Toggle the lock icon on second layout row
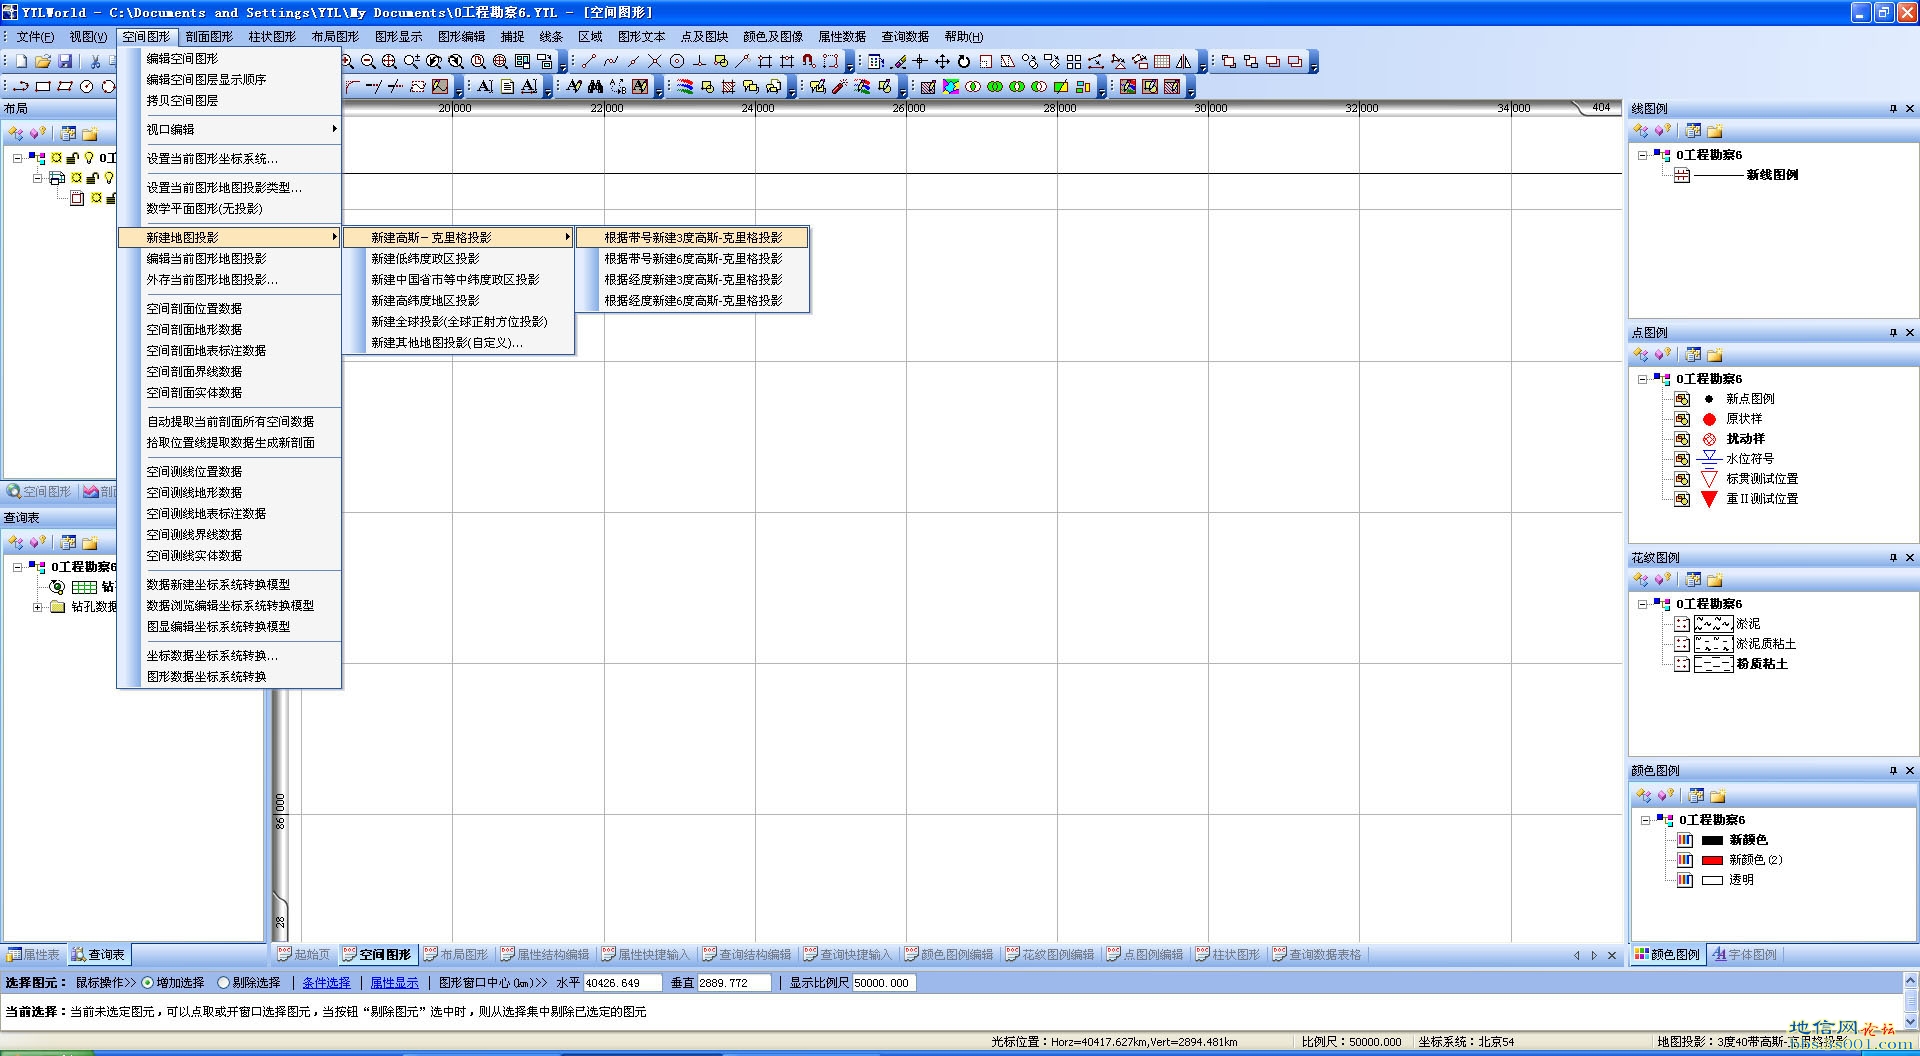This screenshot has height=1056, width=1920. pos(92,178)
